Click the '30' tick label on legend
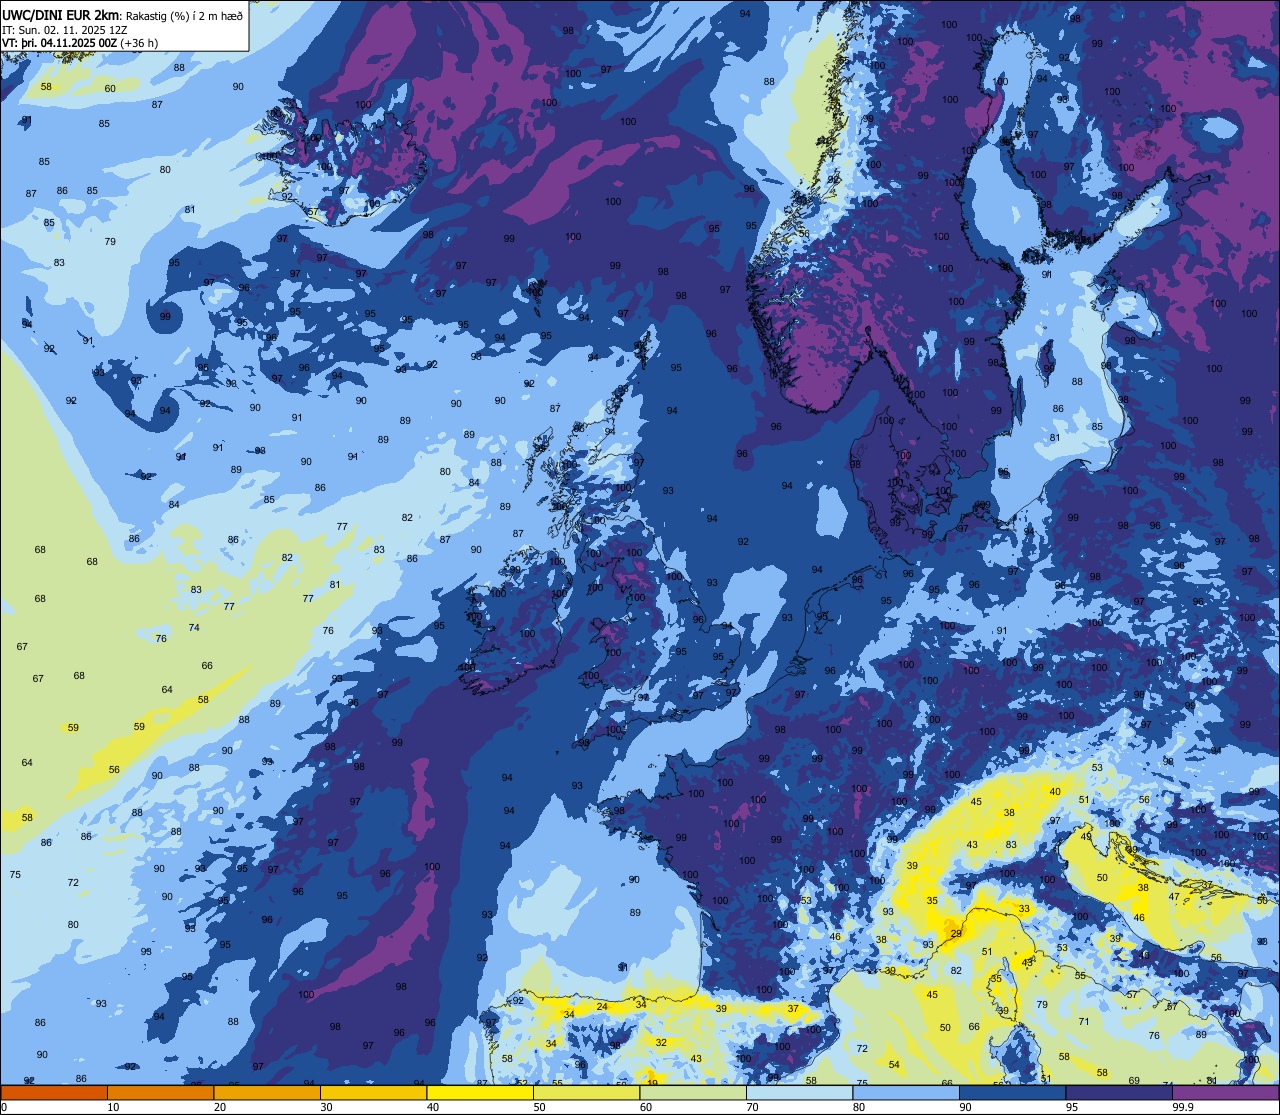 pos(326,1107)
